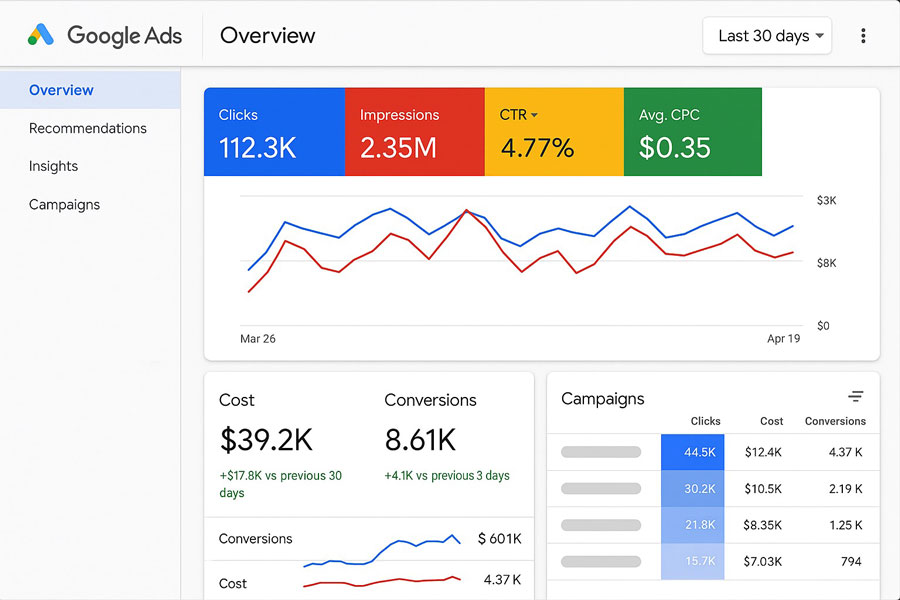Viewport: 900px width, 600px height.
Task: Click the Google Ads logo icon
Action: (x=41, y=35)
